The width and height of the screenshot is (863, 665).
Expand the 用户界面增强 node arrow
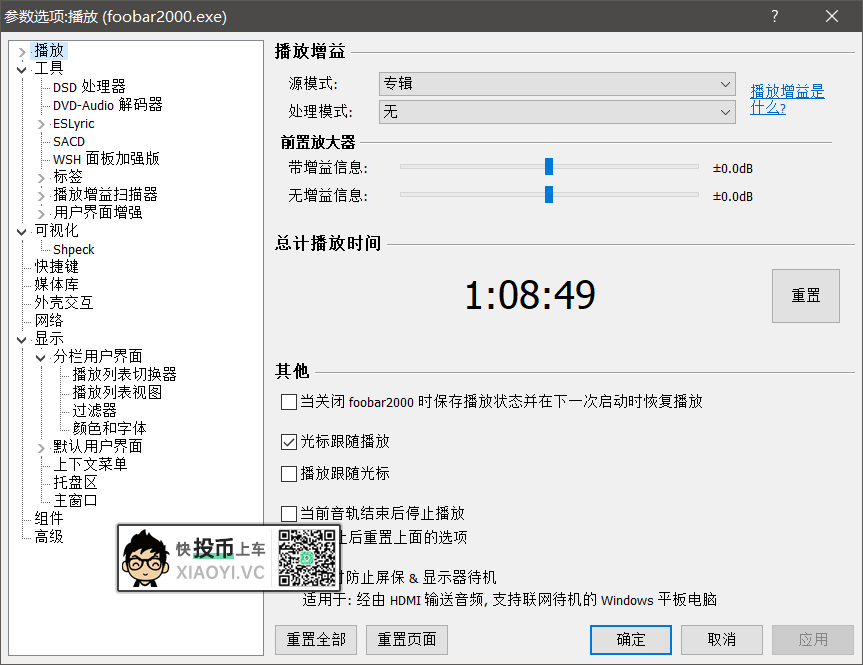pyautogui.click(x=41, y=214)
